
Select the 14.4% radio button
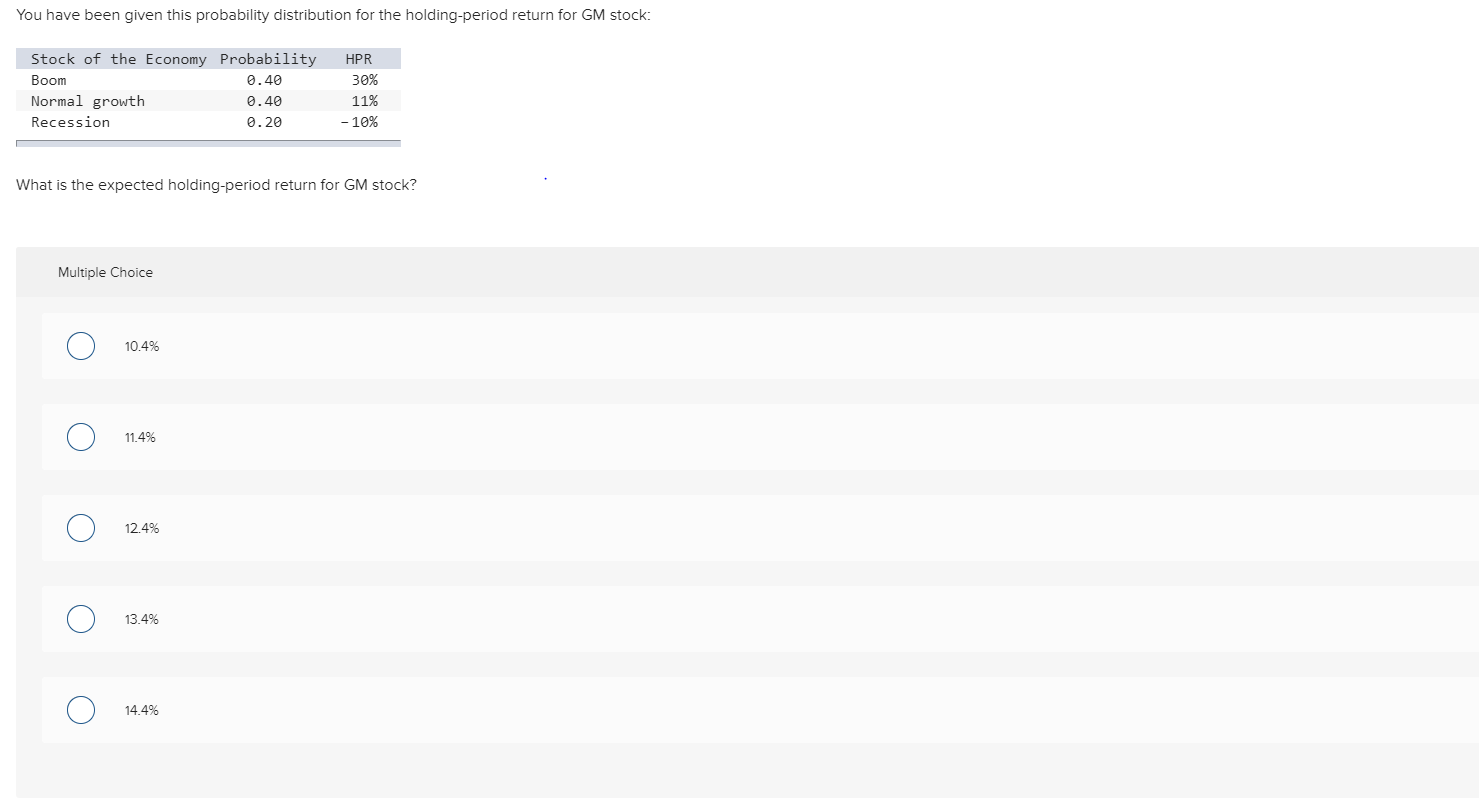point(81,709)
